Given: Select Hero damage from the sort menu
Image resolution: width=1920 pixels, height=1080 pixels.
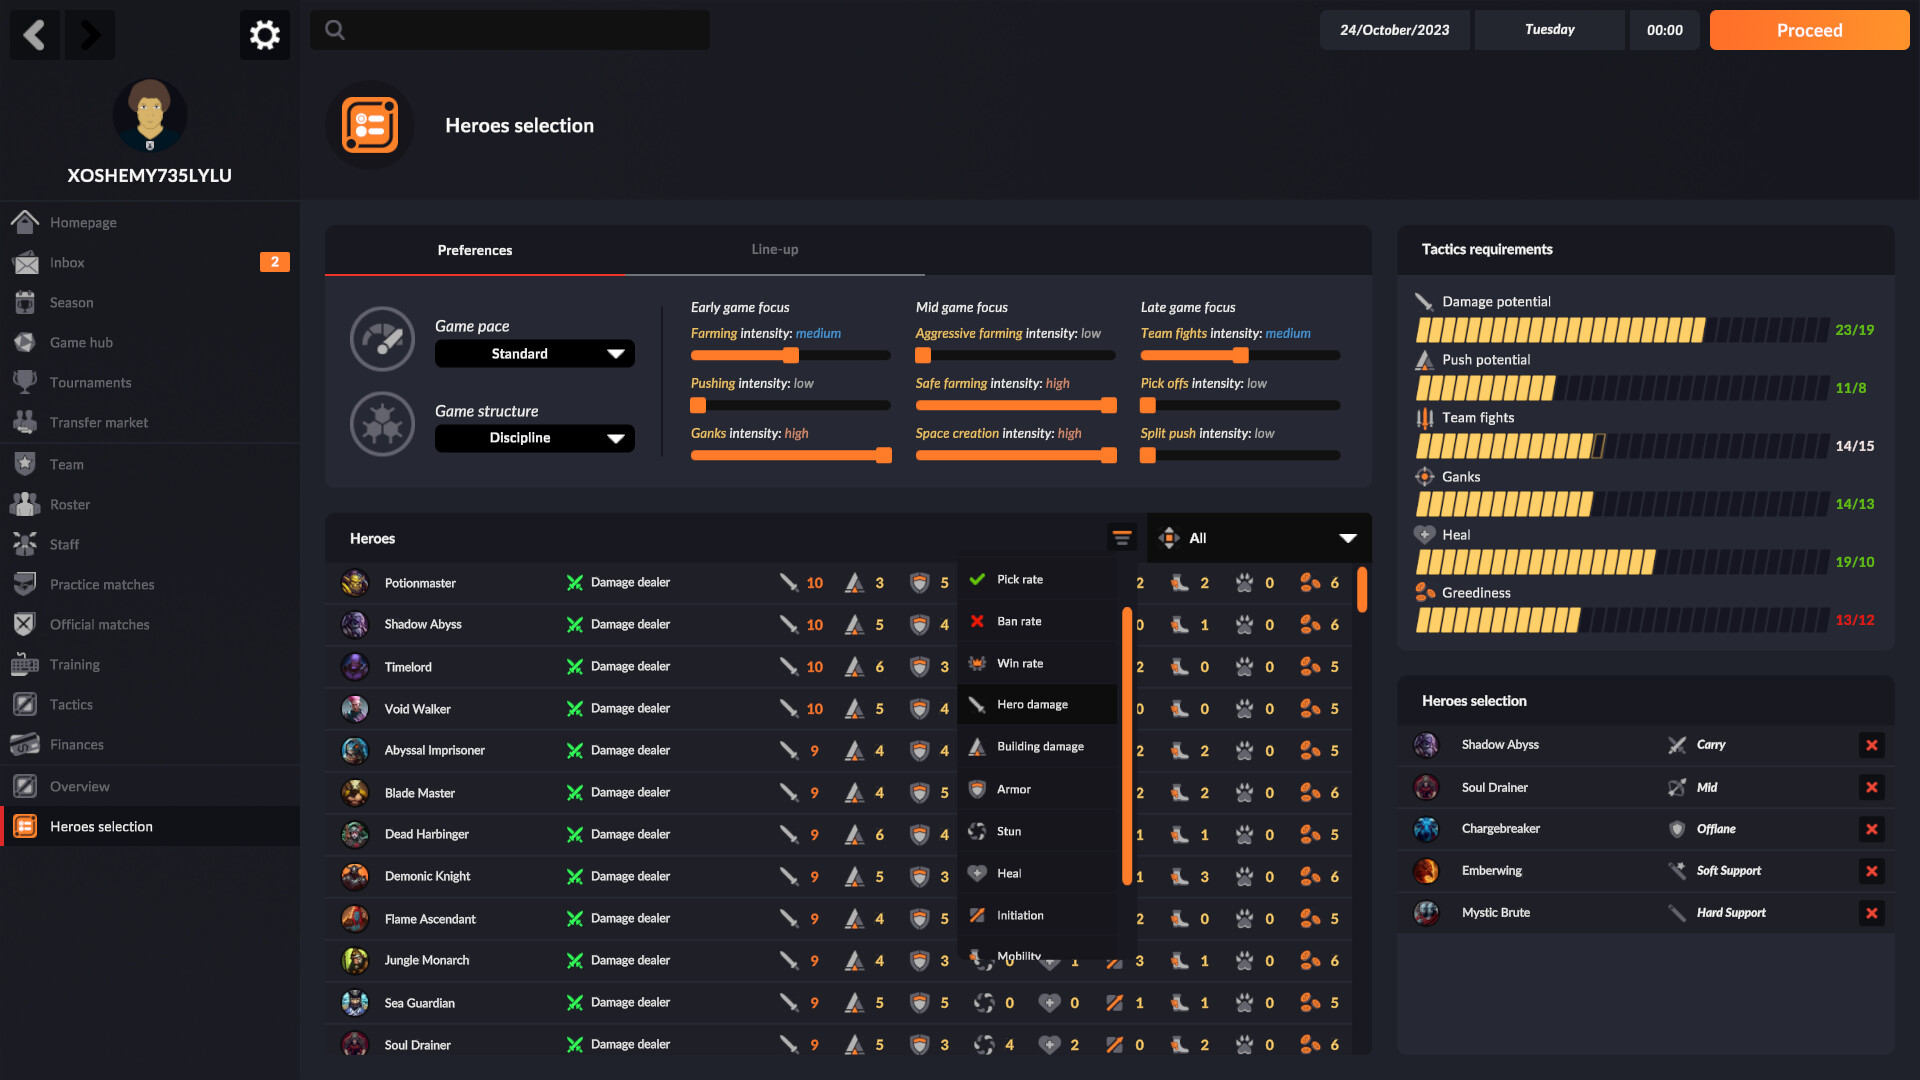Looking at the screenshot, I should pos(1032,704).
